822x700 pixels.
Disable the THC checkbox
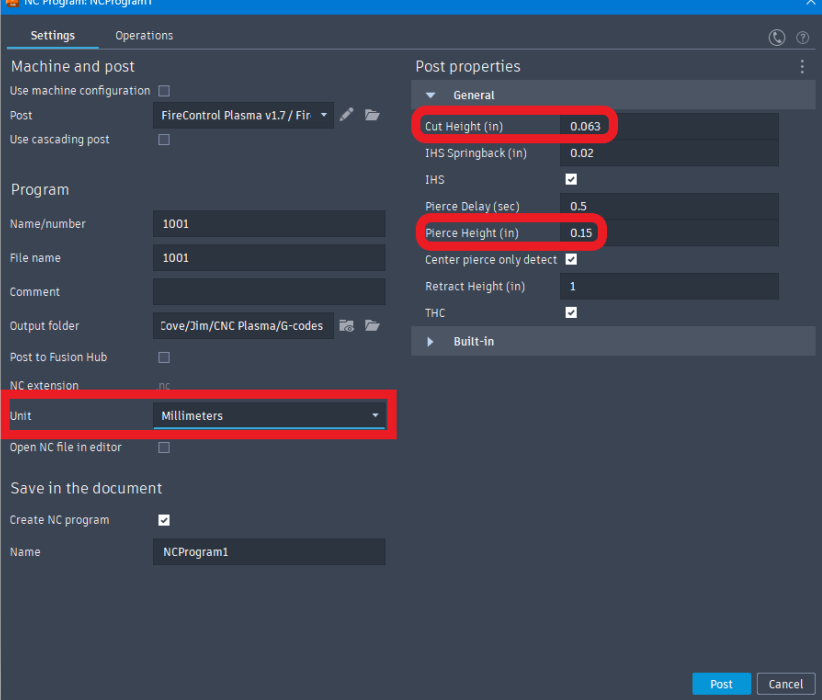[x=571, y=313]
